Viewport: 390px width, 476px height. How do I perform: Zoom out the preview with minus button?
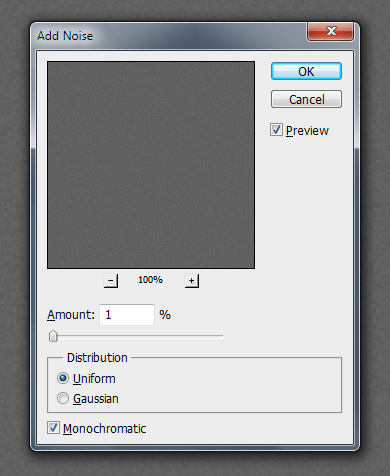[x=111, y=281]
